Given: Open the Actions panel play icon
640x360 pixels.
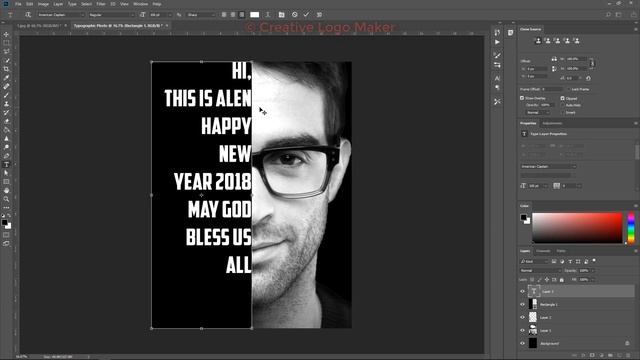Looking at the screenshot, I should [x=497, y=42].
